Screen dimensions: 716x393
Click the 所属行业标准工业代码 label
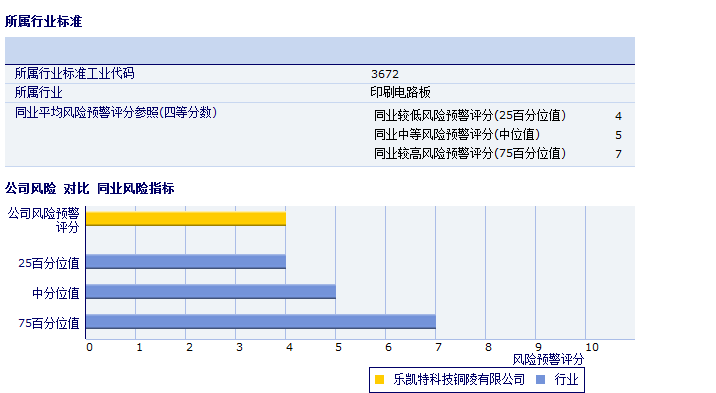tap(74, 73)
